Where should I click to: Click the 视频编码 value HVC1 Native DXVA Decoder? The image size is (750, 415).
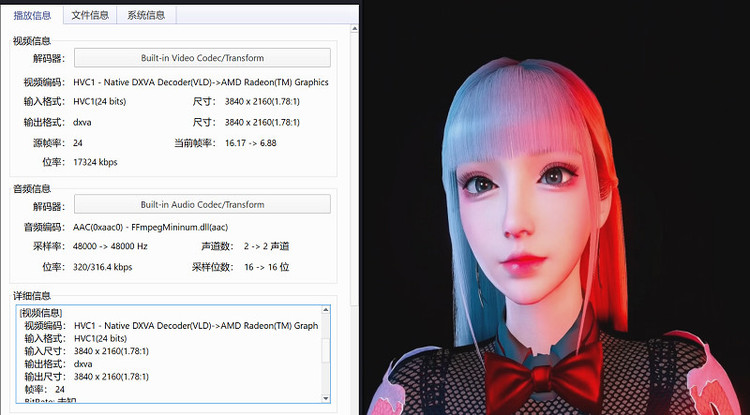tap(201, 82)
